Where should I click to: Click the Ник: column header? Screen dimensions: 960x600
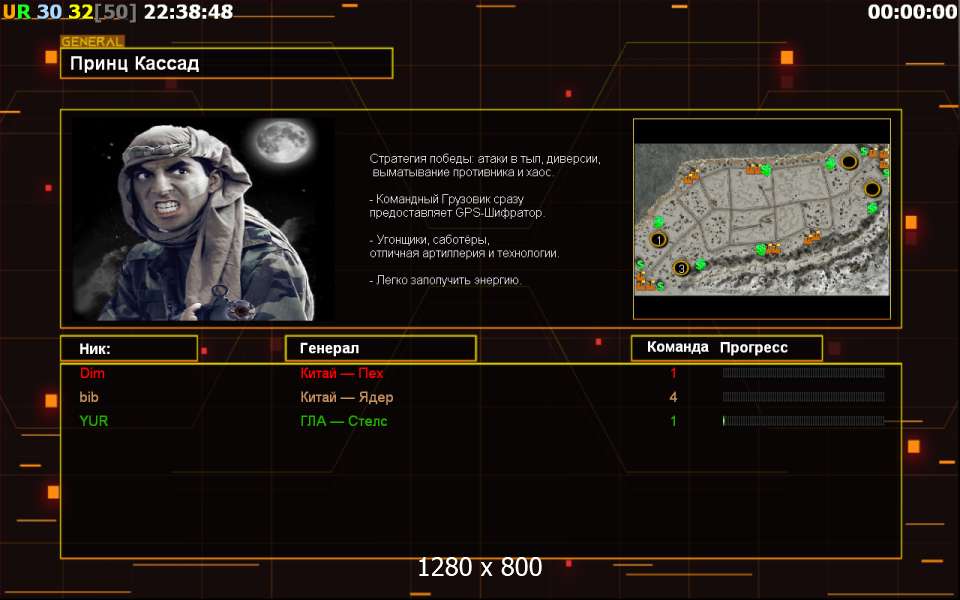click(x=128, y=348)
